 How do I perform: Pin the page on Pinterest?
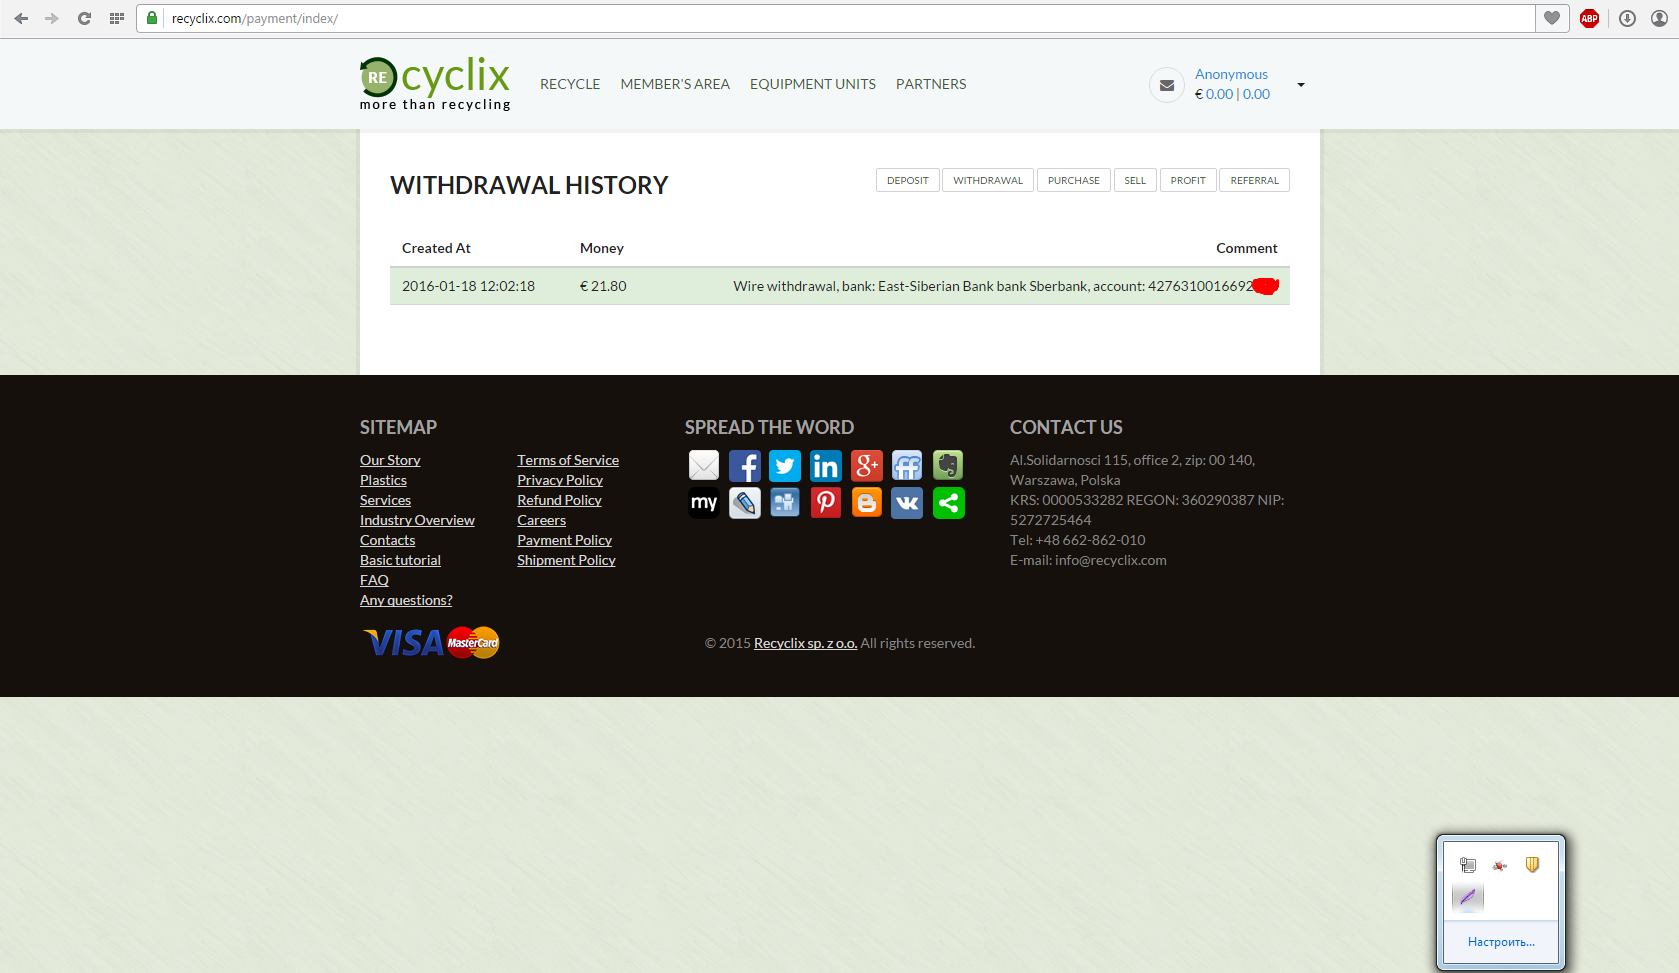pyautogui.click(x=826, y=502)
